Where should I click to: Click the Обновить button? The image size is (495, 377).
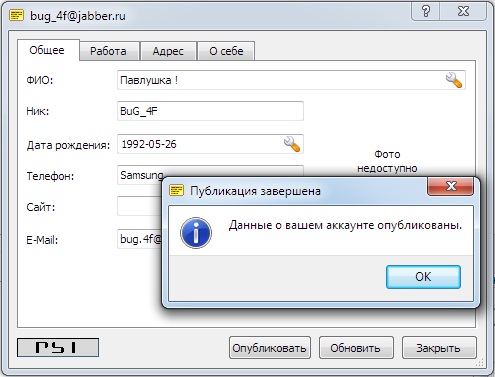click(356, 348)
